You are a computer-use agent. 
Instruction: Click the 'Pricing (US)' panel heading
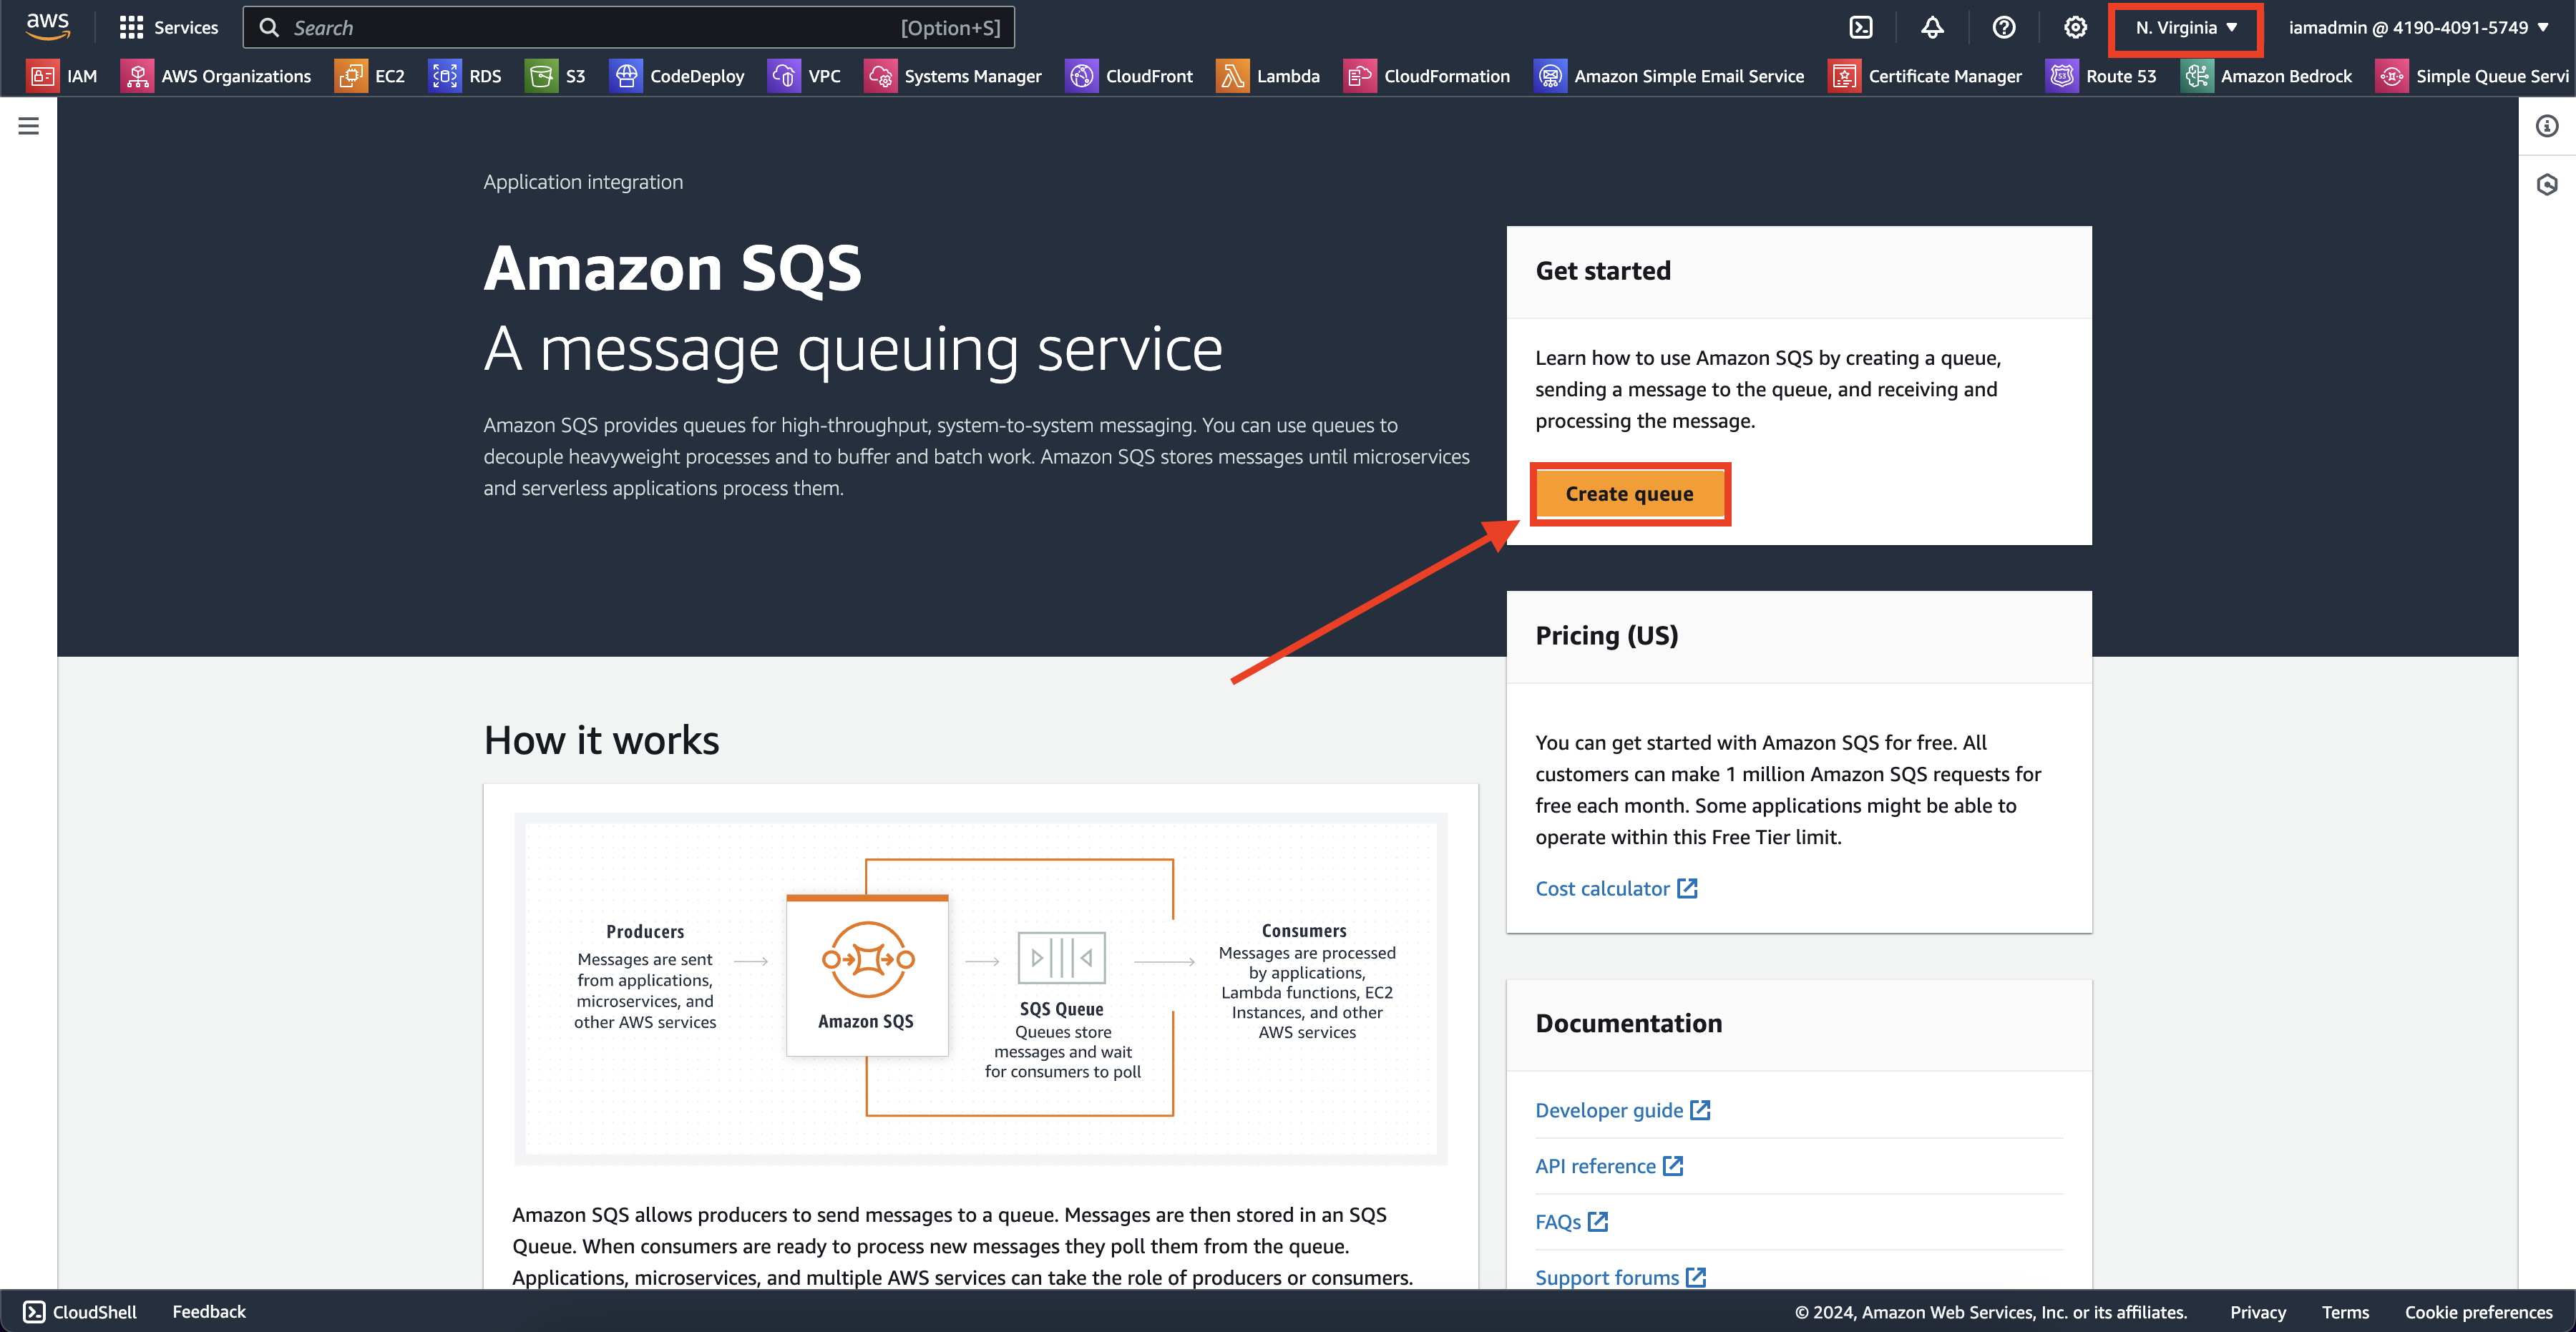click(x=1607, y=636)
